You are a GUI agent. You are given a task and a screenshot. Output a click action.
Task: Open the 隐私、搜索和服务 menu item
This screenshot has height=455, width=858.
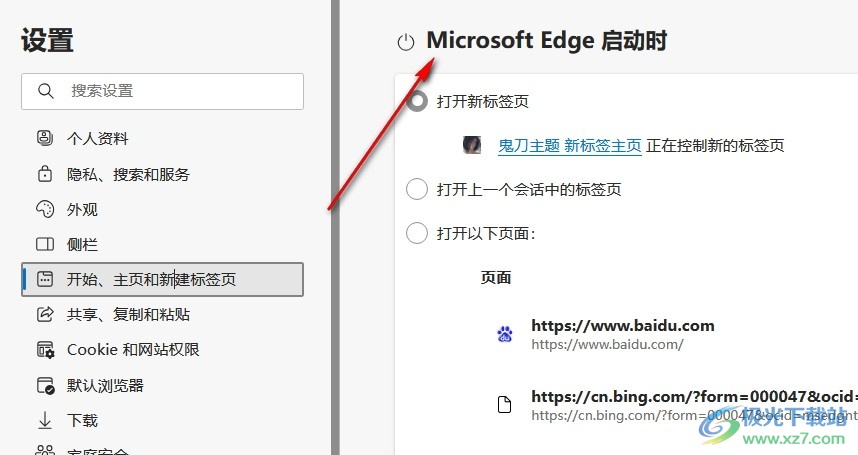click(128, 174)
